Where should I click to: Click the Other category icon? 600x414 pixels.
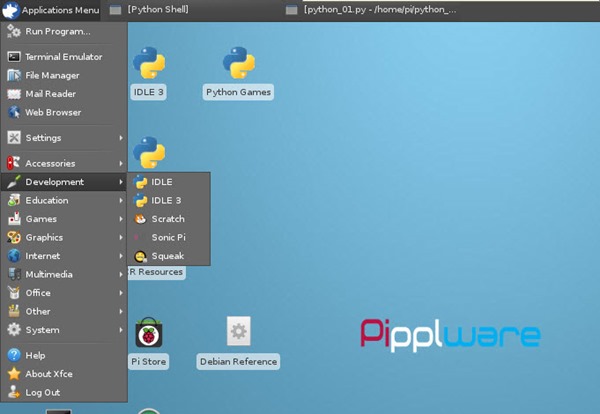pos(14,311)
